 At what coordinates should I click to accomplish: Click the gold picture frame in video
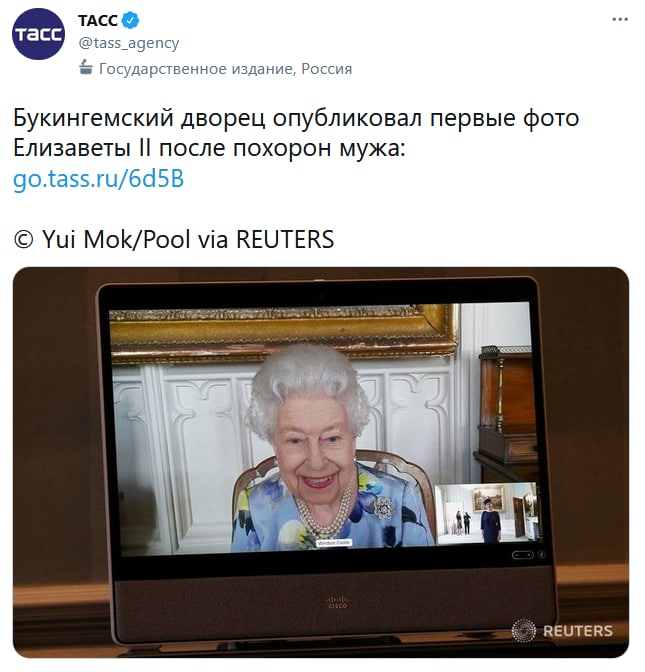click(285, 333)
